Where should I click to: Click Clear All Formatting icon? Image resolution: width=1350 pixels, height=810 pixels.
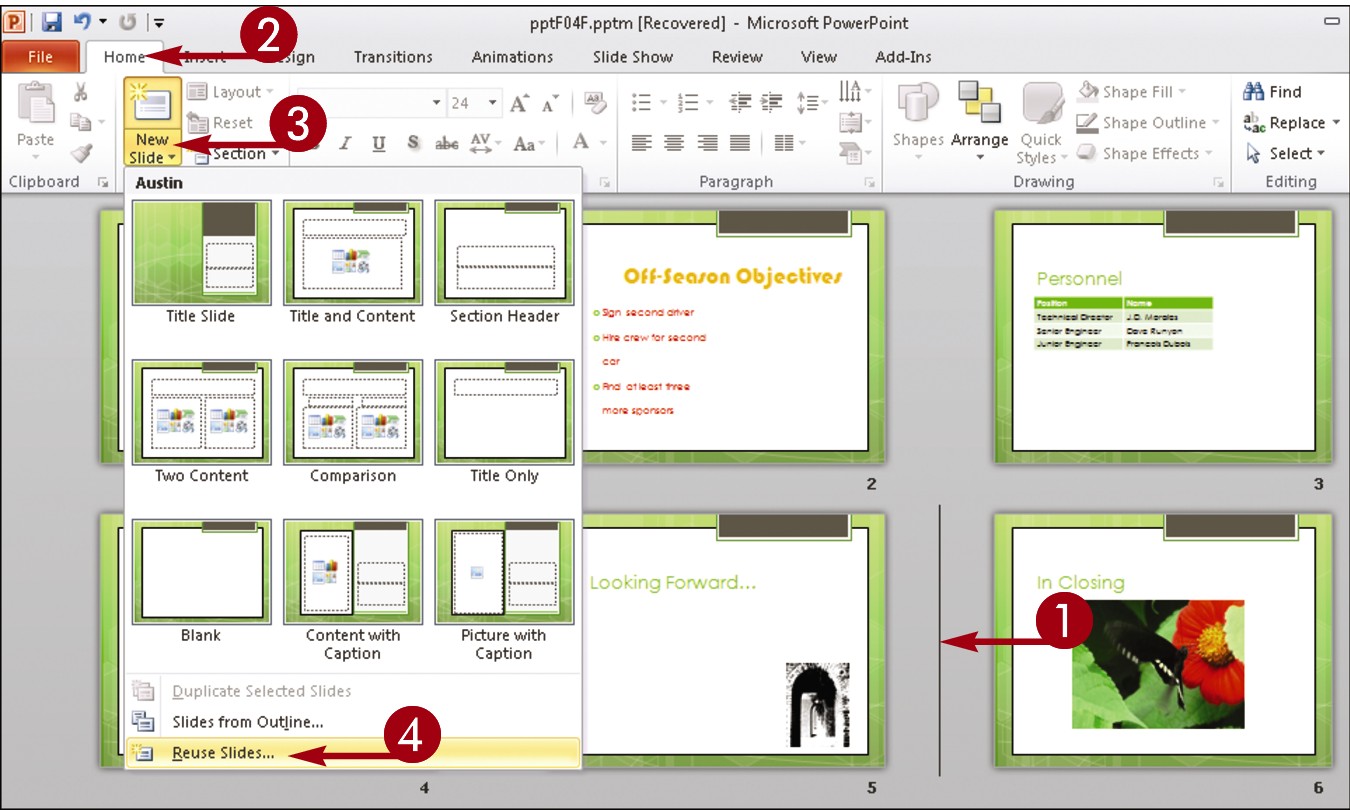pyautogui.click(x=595, y=103)
